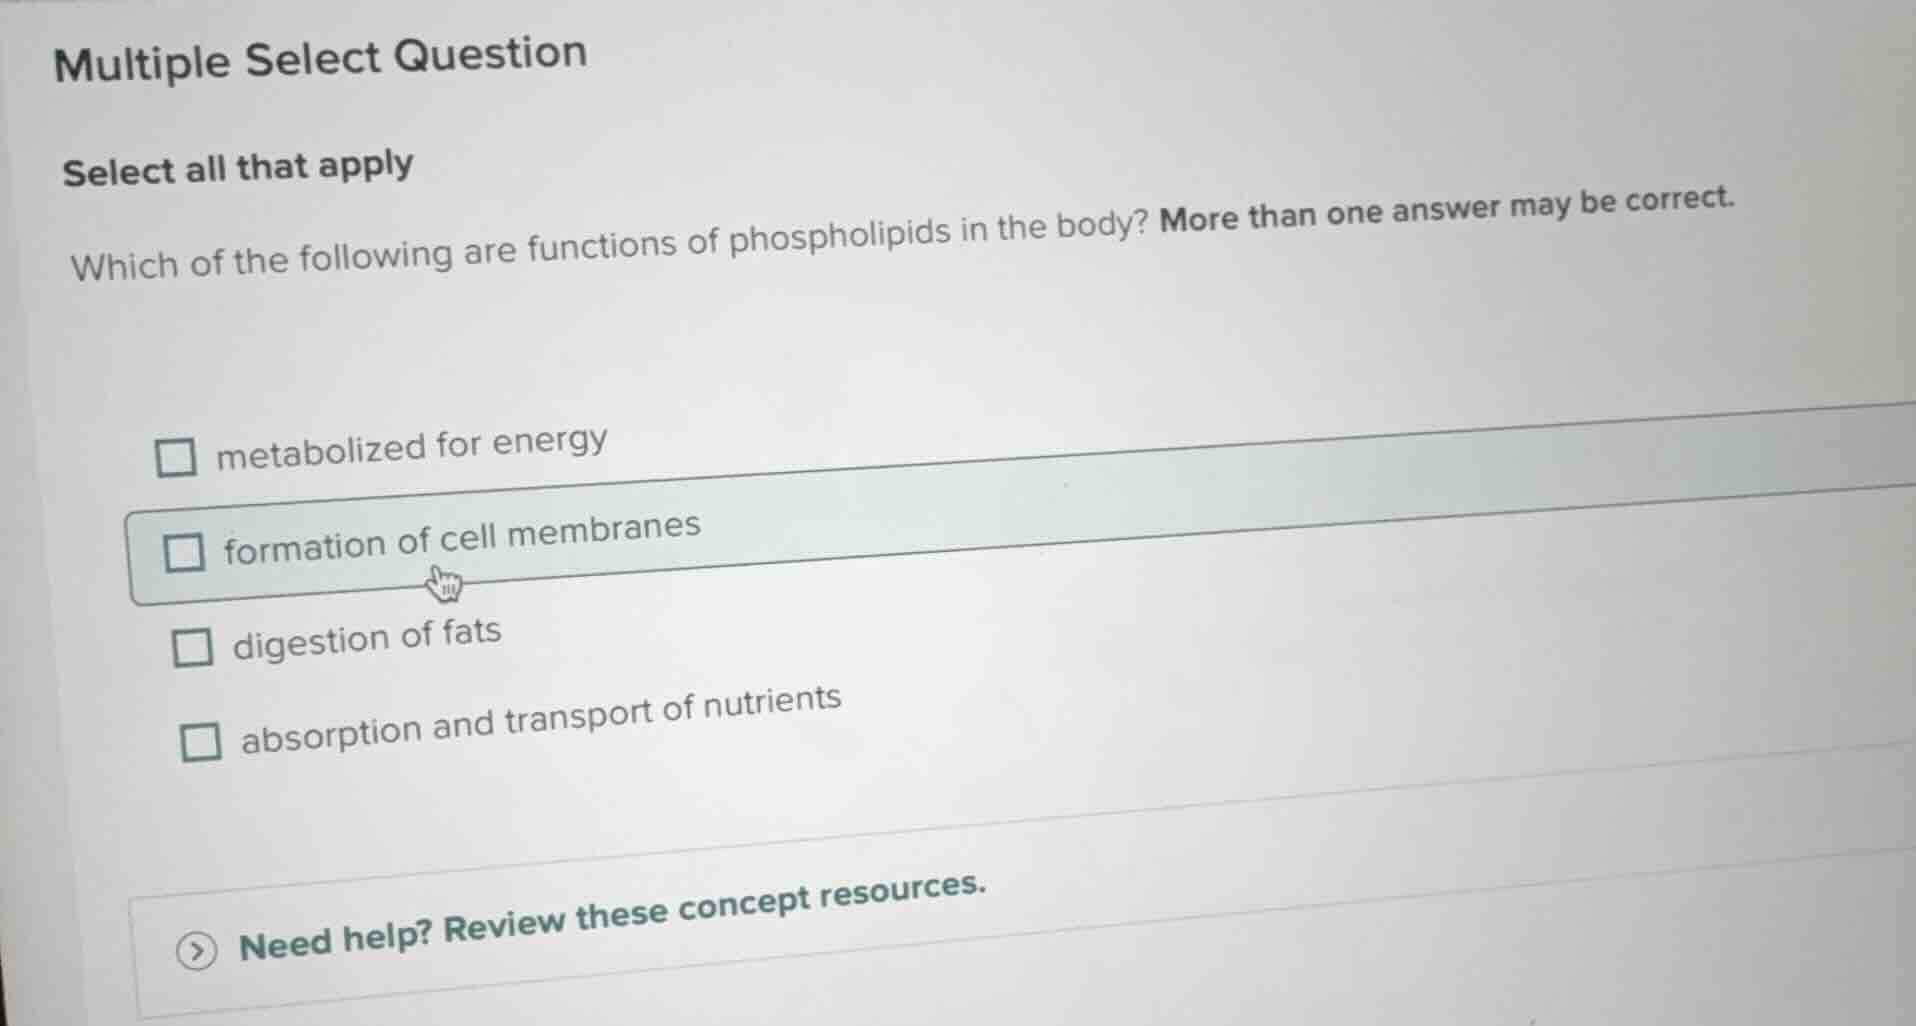The height and width of the screenshot is (1026, 1916).
Task: Click the Select all that apply label
Action: (237, 168)
